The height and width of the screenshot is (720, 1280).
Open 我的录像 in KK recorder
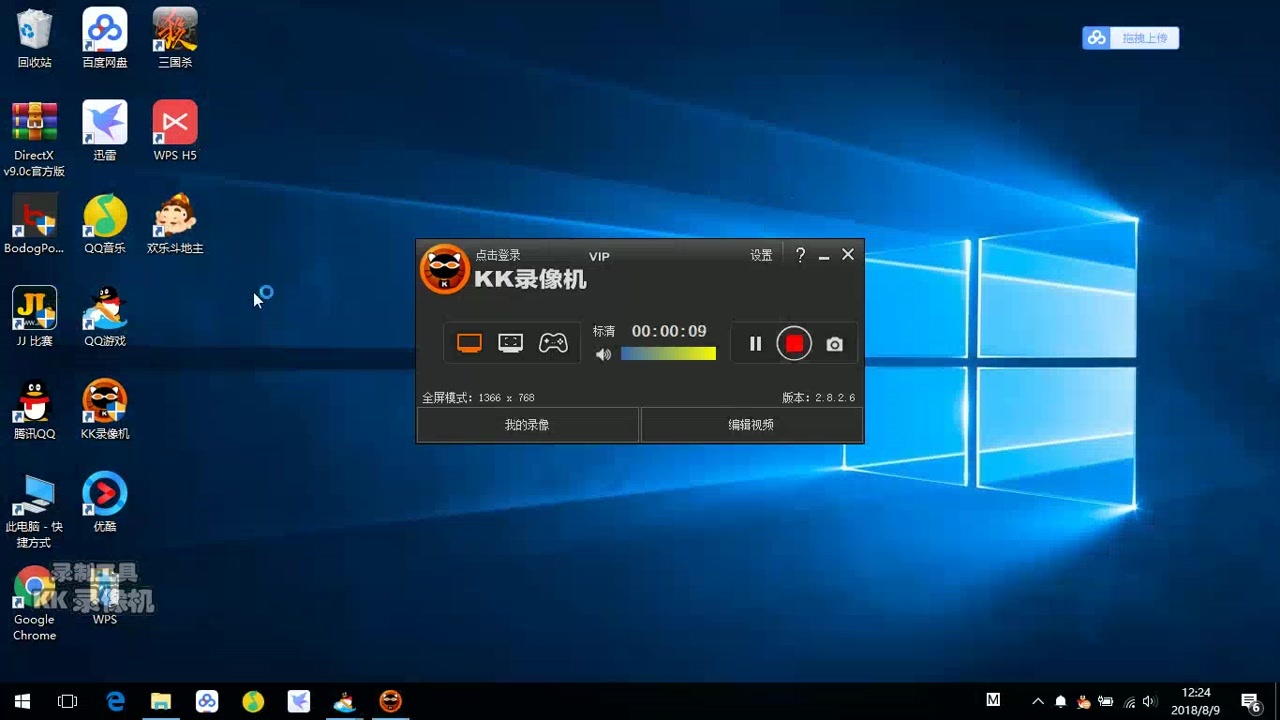[527, 425]
